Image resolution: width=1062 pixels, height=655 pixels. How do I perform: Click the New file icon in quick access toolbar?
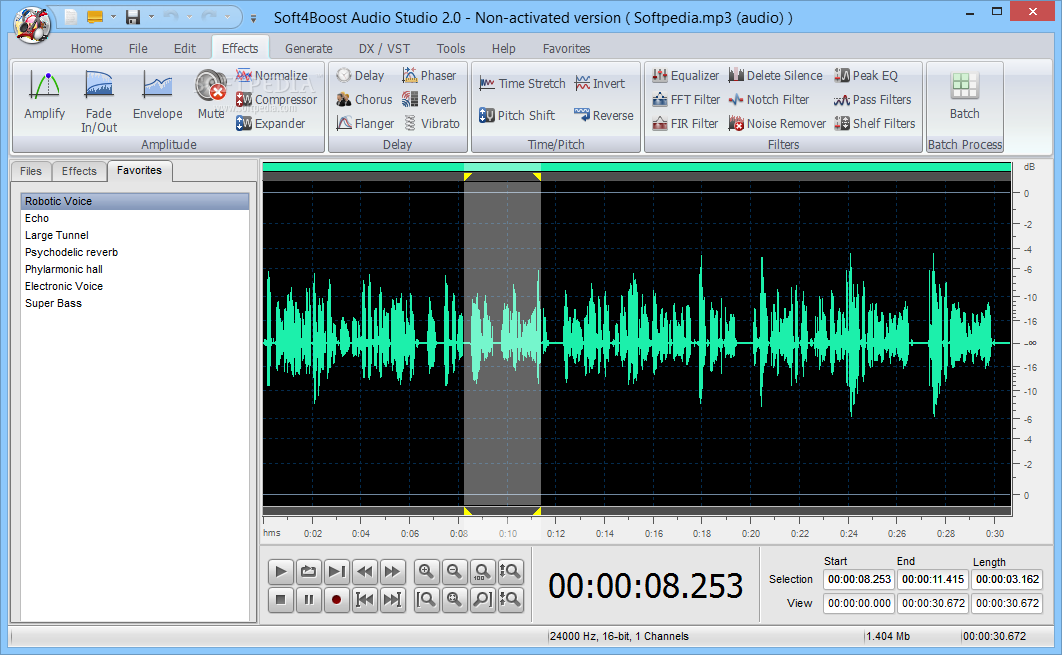click(71, 16)
